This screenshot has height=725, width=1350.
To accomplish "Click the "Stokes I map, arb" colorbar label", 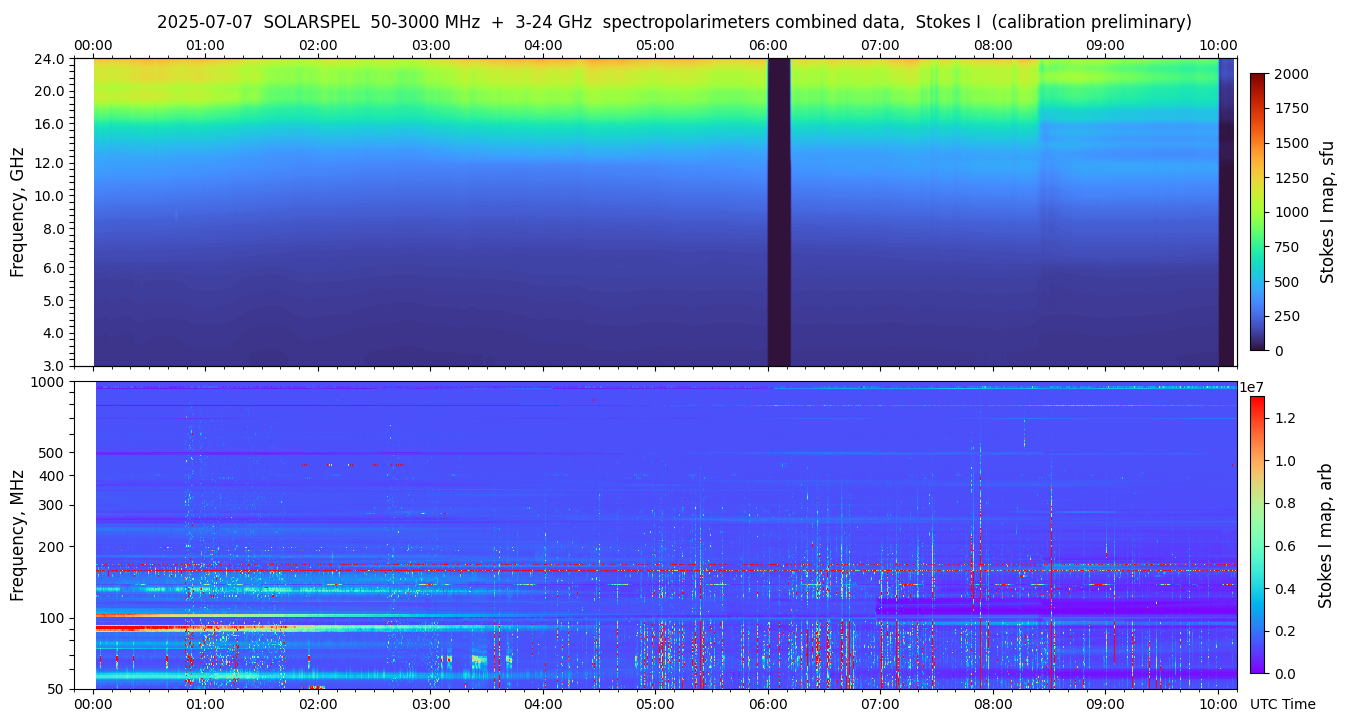I will [1325, 535].
